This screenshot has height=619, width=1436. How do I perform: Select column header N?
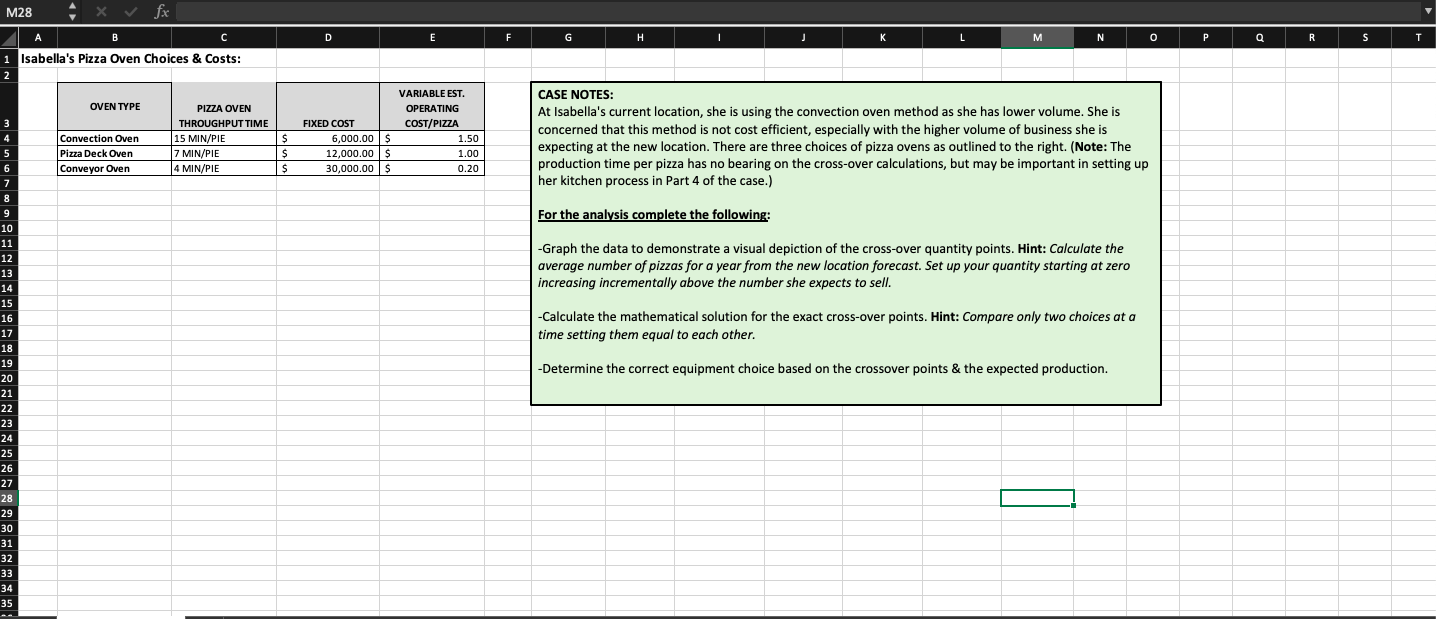click(x=1100, y=40)
